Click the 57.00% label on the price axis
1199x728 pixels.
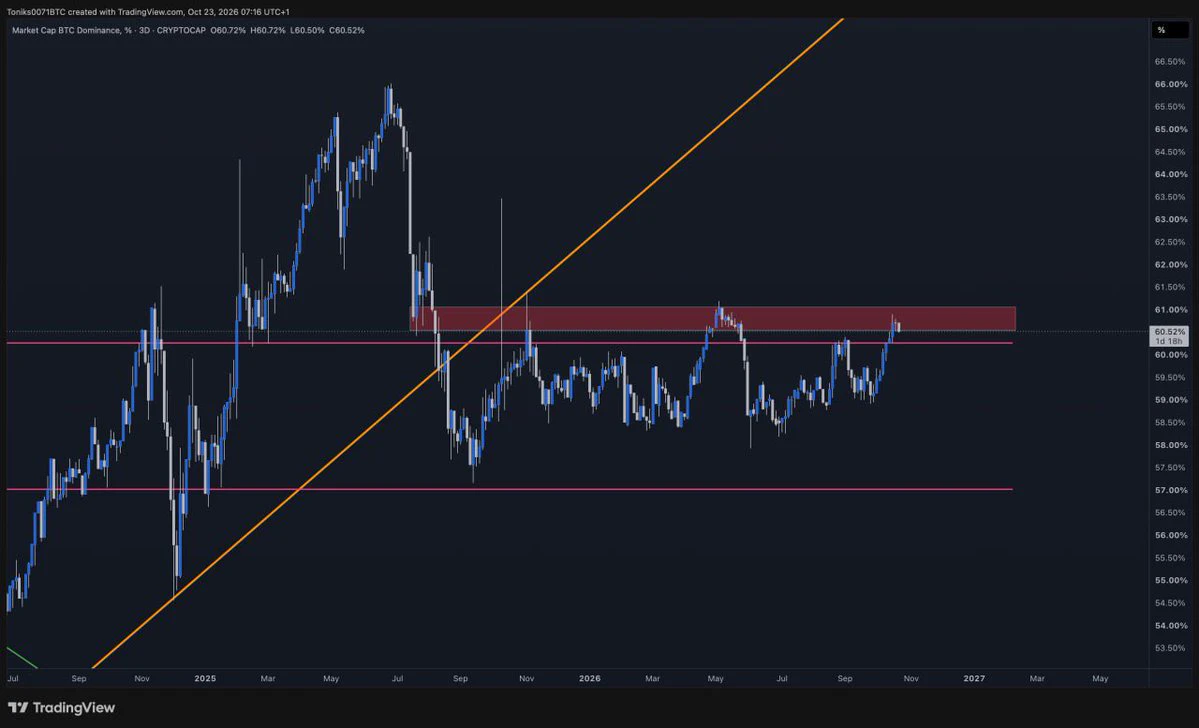pyautogui.click(x=1171, y=490)
